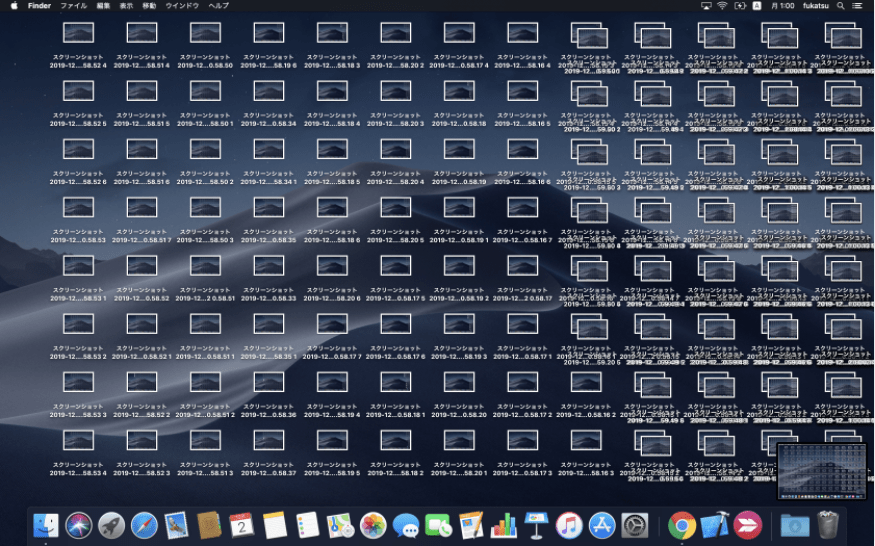Open Launchpad rocket icon

[x=111, y=525]
